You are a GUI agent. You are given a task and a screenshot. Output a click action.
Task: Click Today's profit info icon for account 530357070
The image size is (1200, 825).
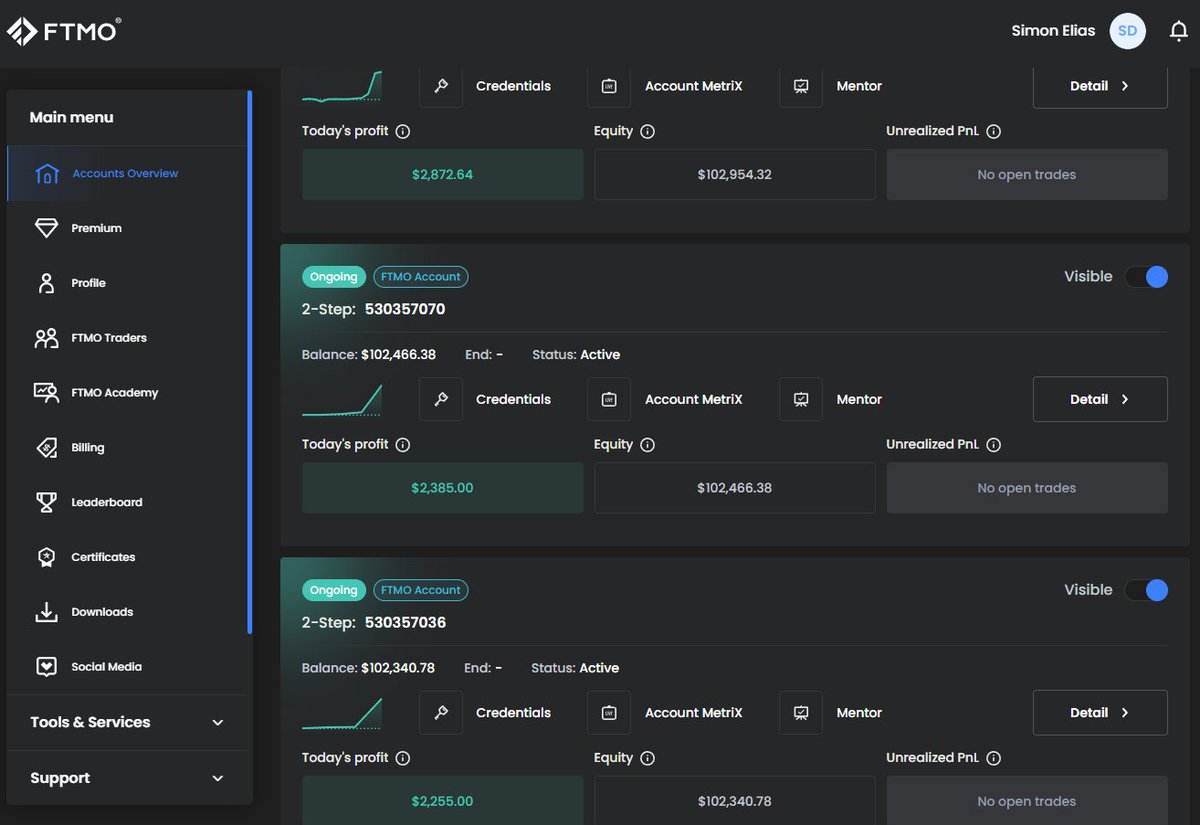[x=403, y=445]
